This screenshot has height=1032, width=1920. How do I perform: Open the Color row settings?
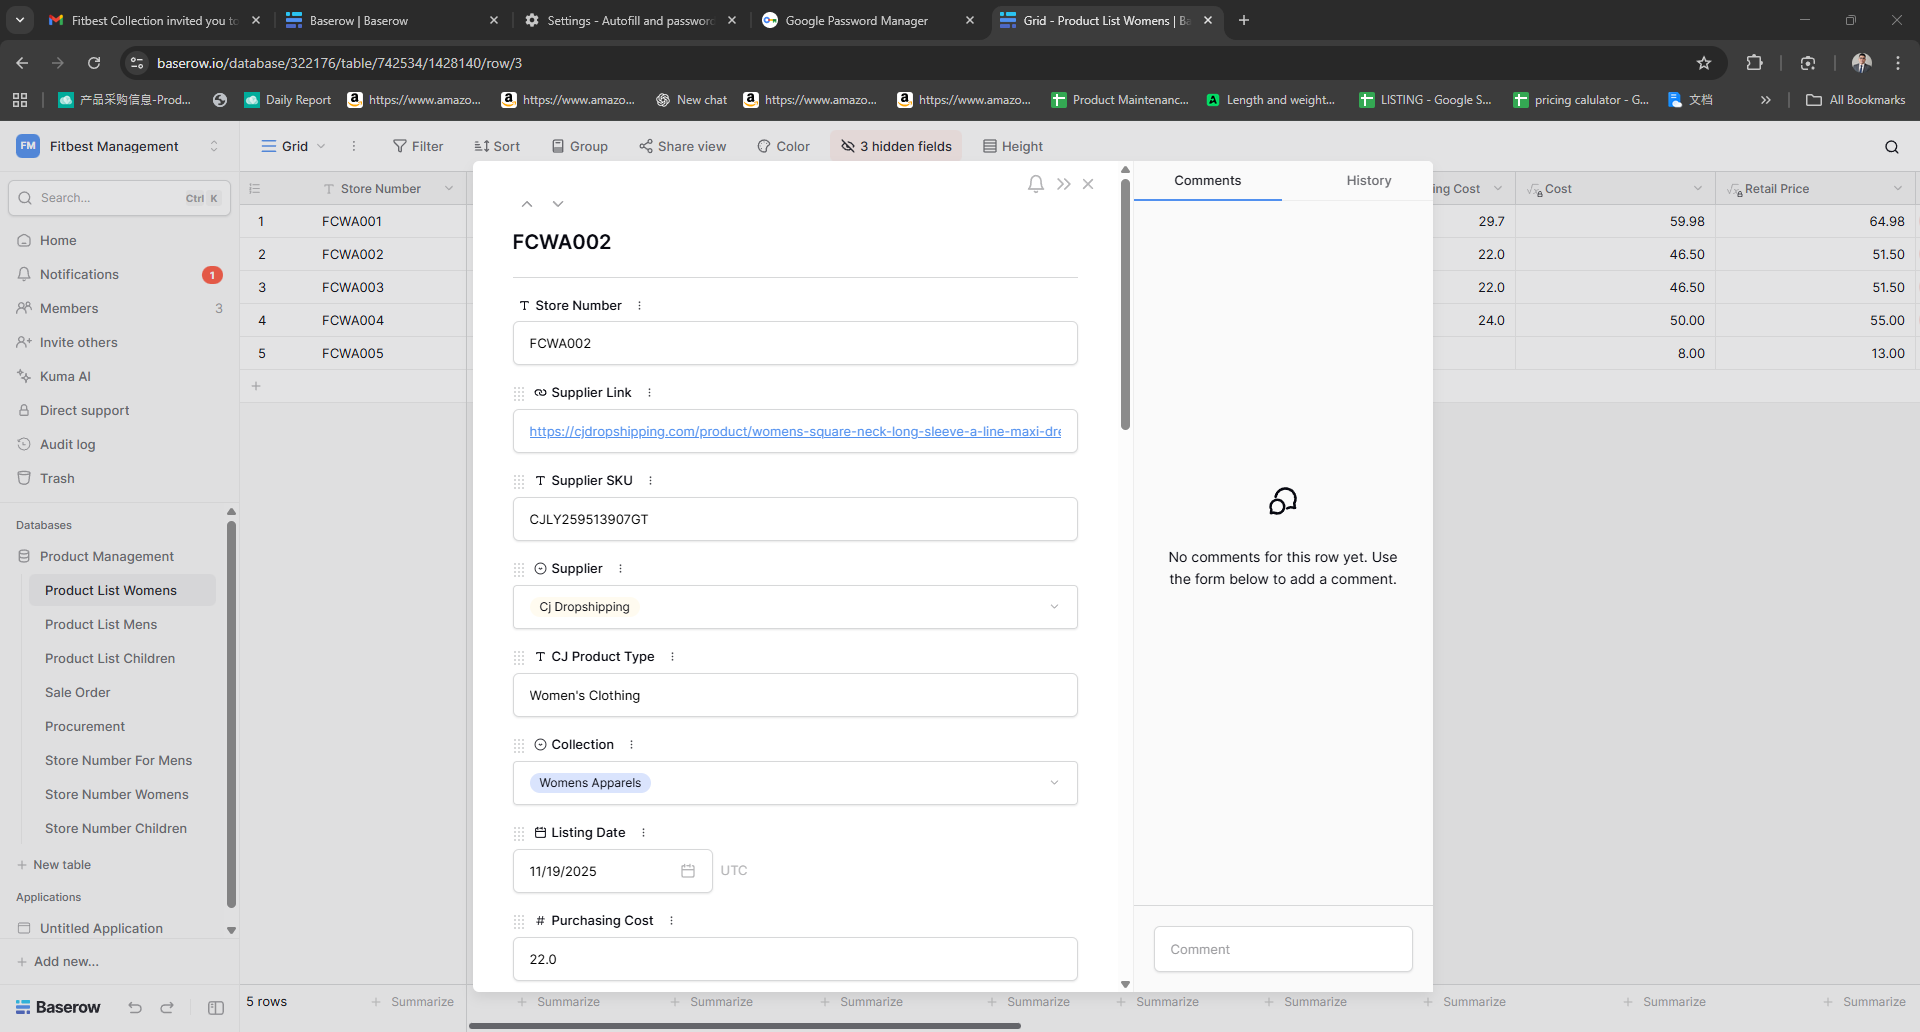pos(783,146)
